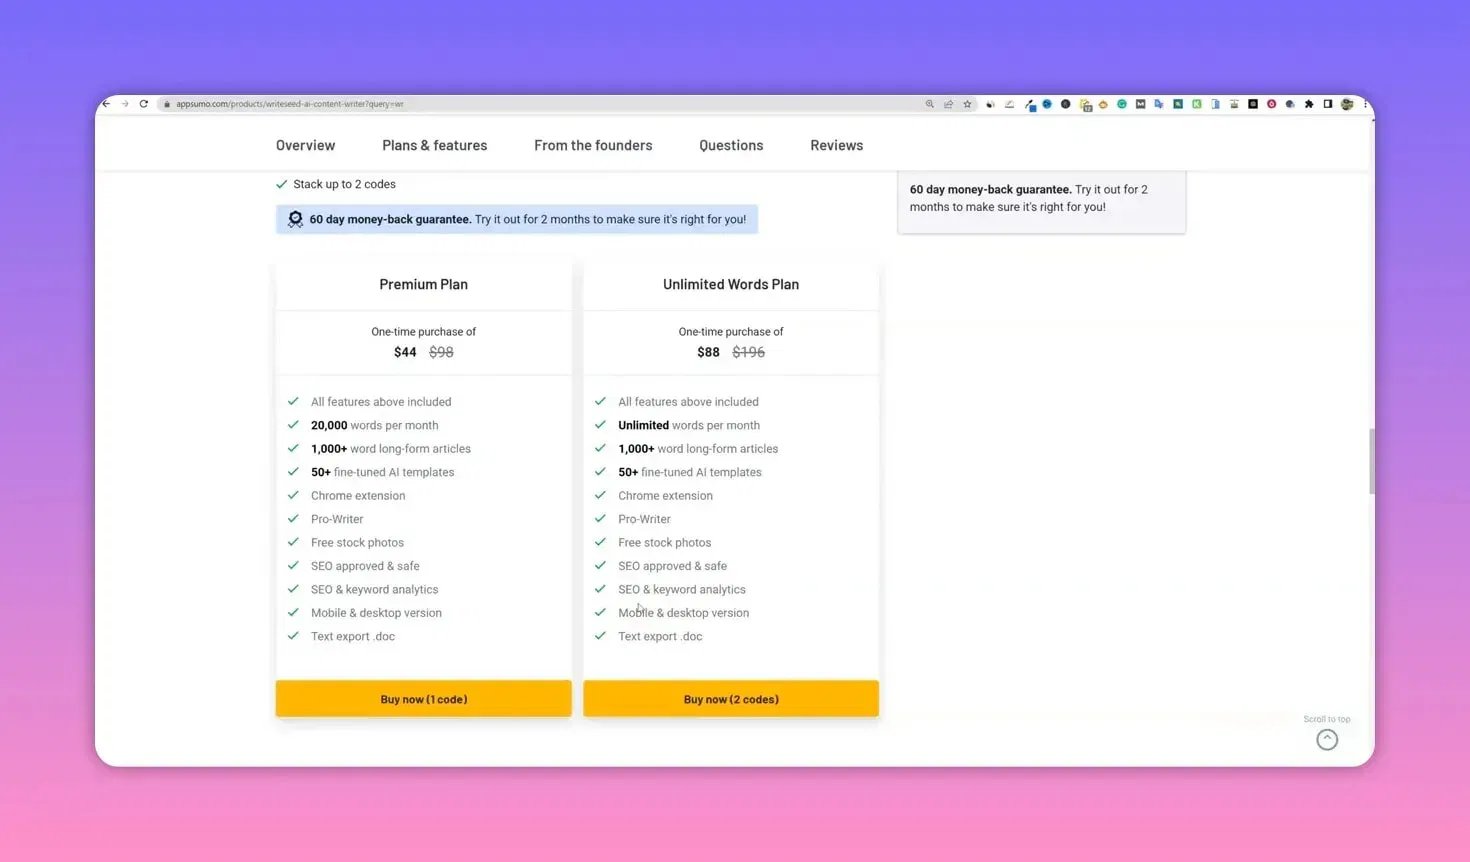Open Chrome's three-dot menu
1470x862 pixels.
pyautogui.click(x=1365, y=104)
